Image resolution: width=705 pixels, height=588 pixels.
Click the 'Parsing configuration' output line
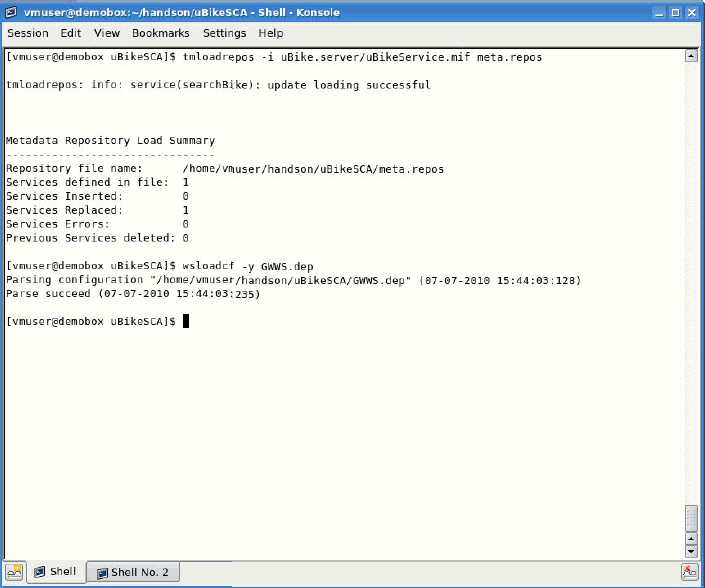[x=294, y=280]
